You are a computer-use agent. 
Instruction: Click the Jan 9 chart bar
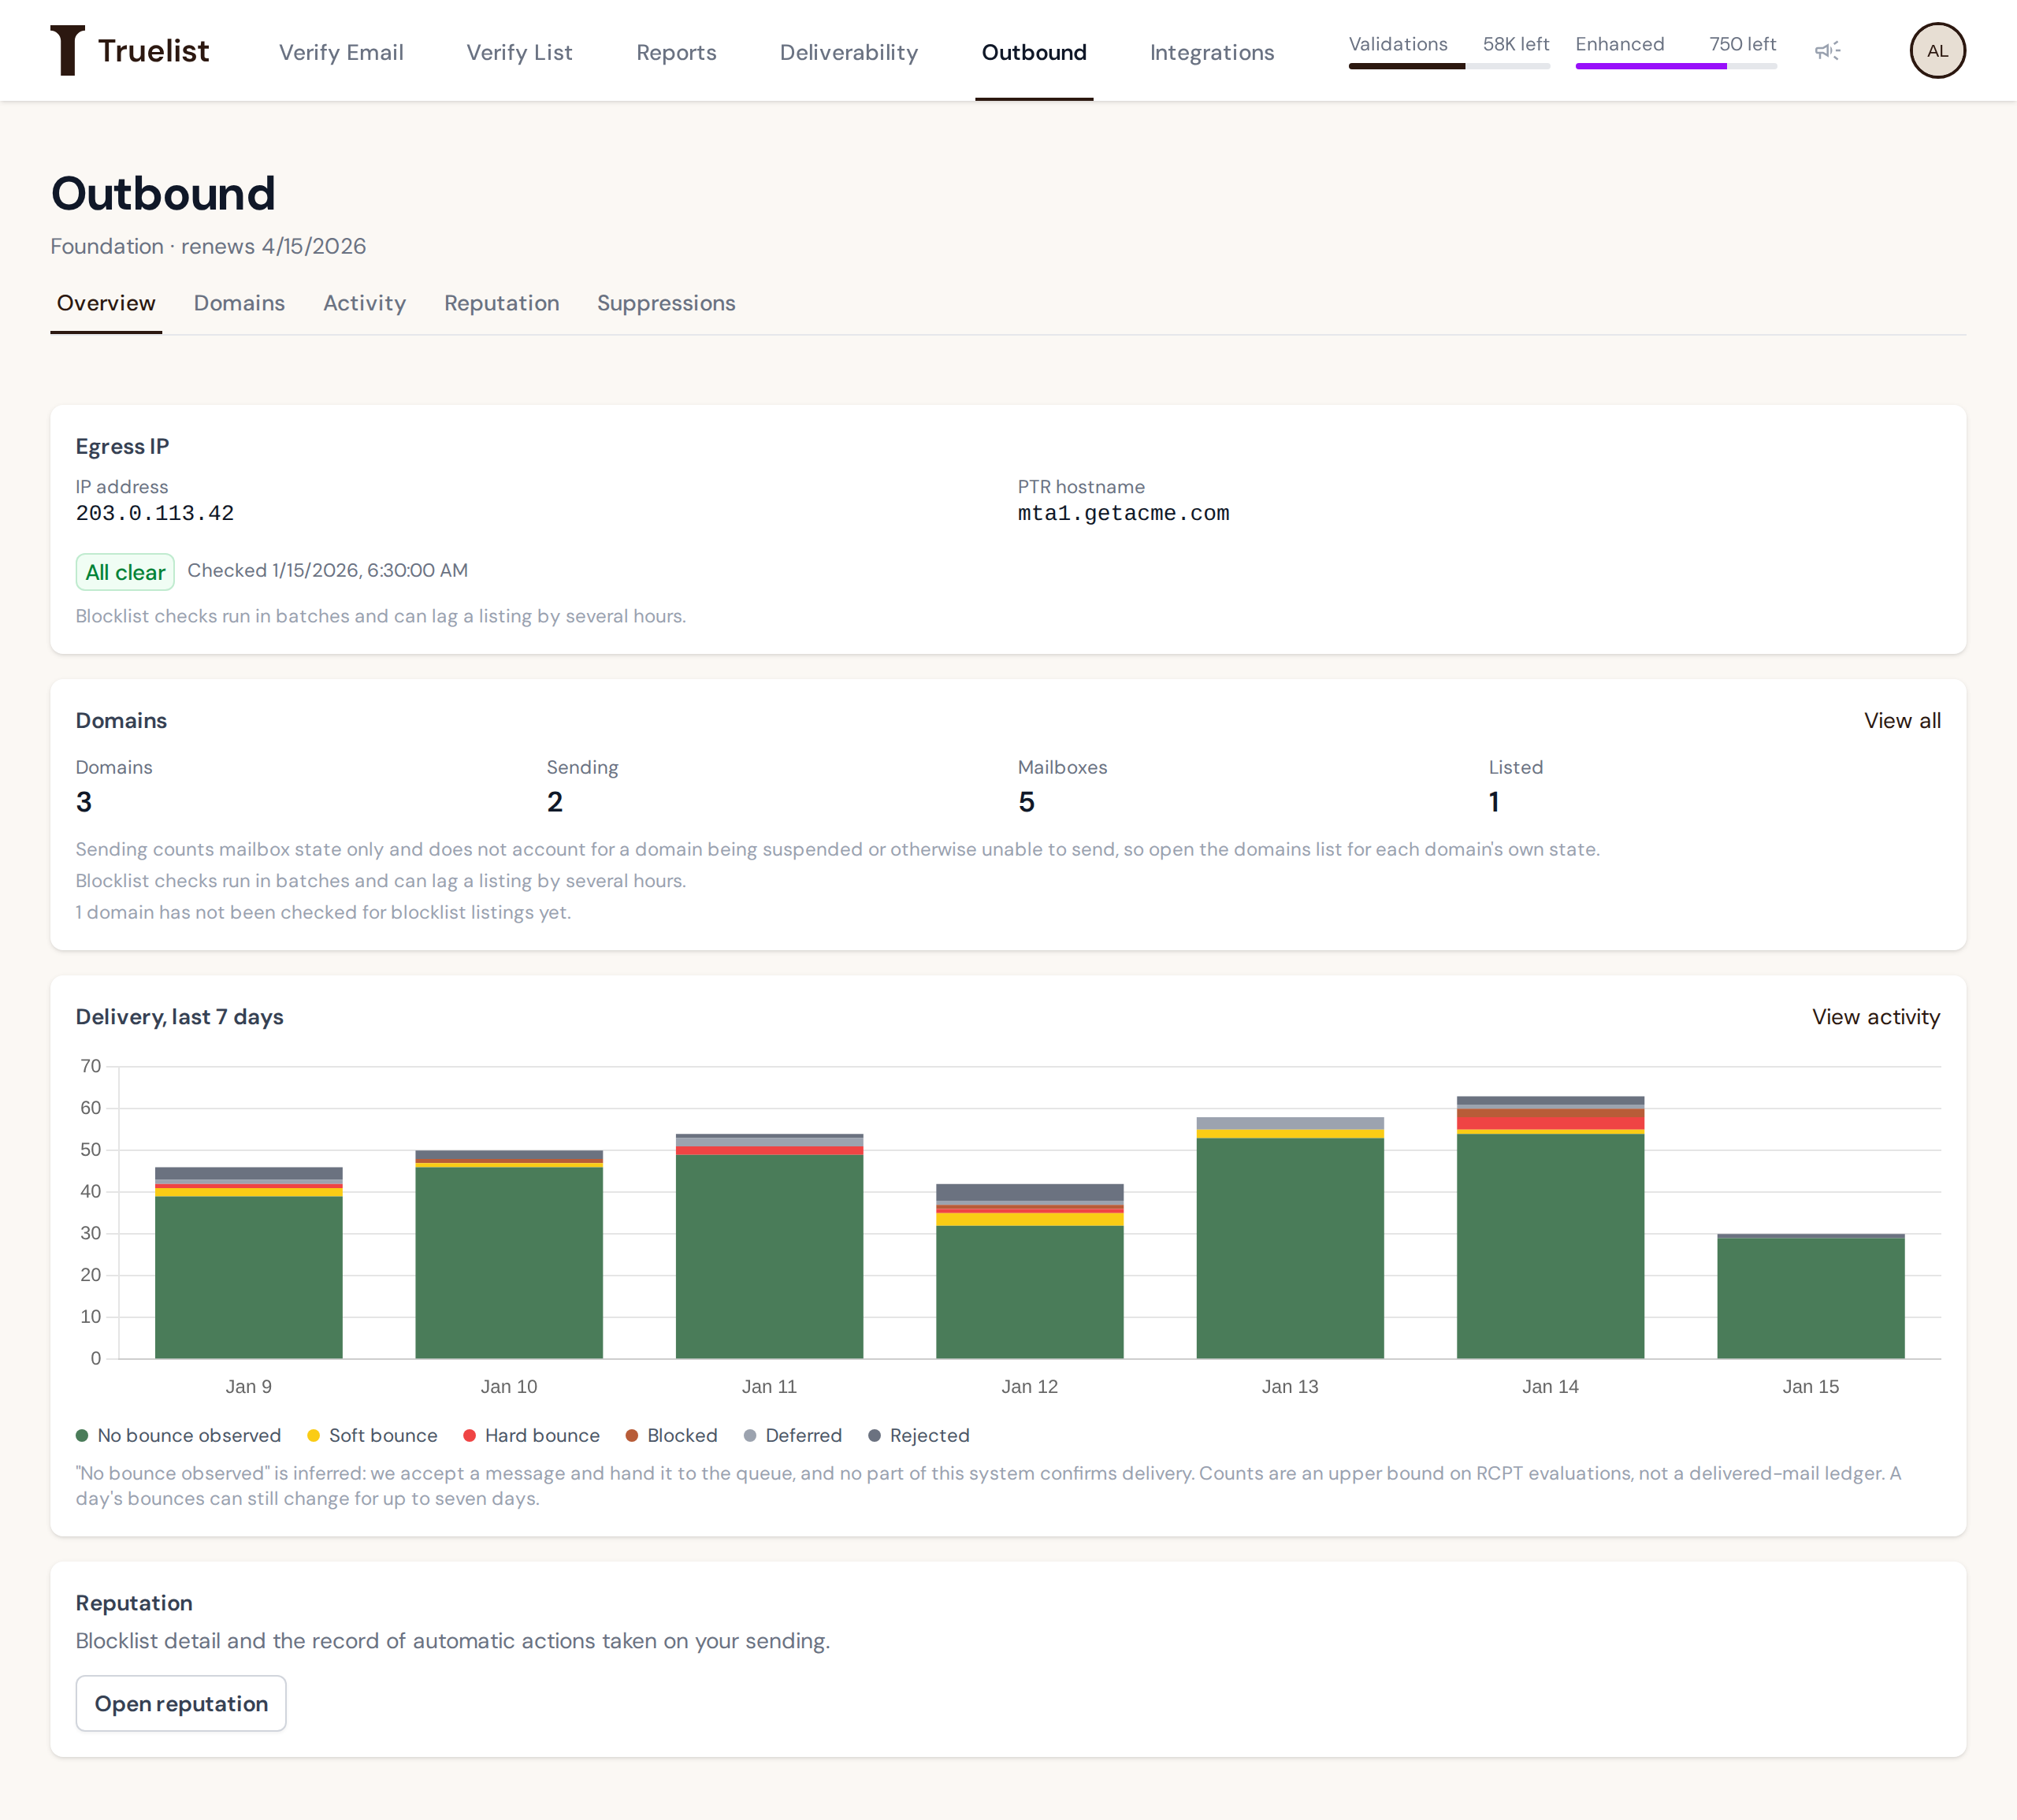tap(249, 1262)
